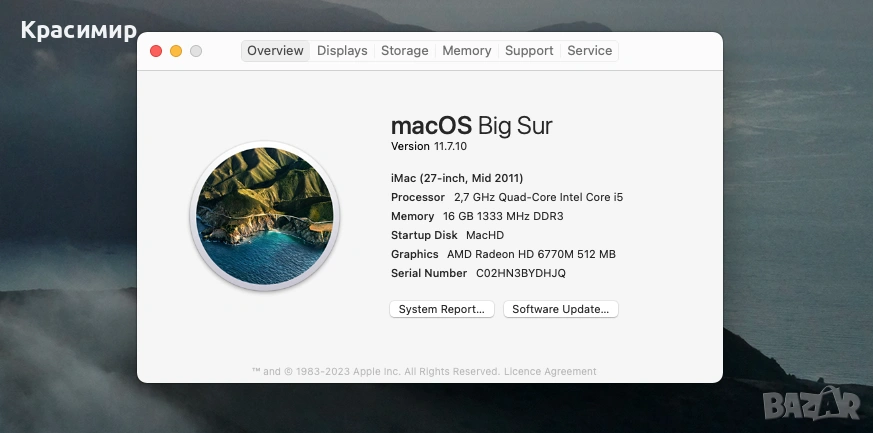Switch to the Displays tab

coord(342,51)
